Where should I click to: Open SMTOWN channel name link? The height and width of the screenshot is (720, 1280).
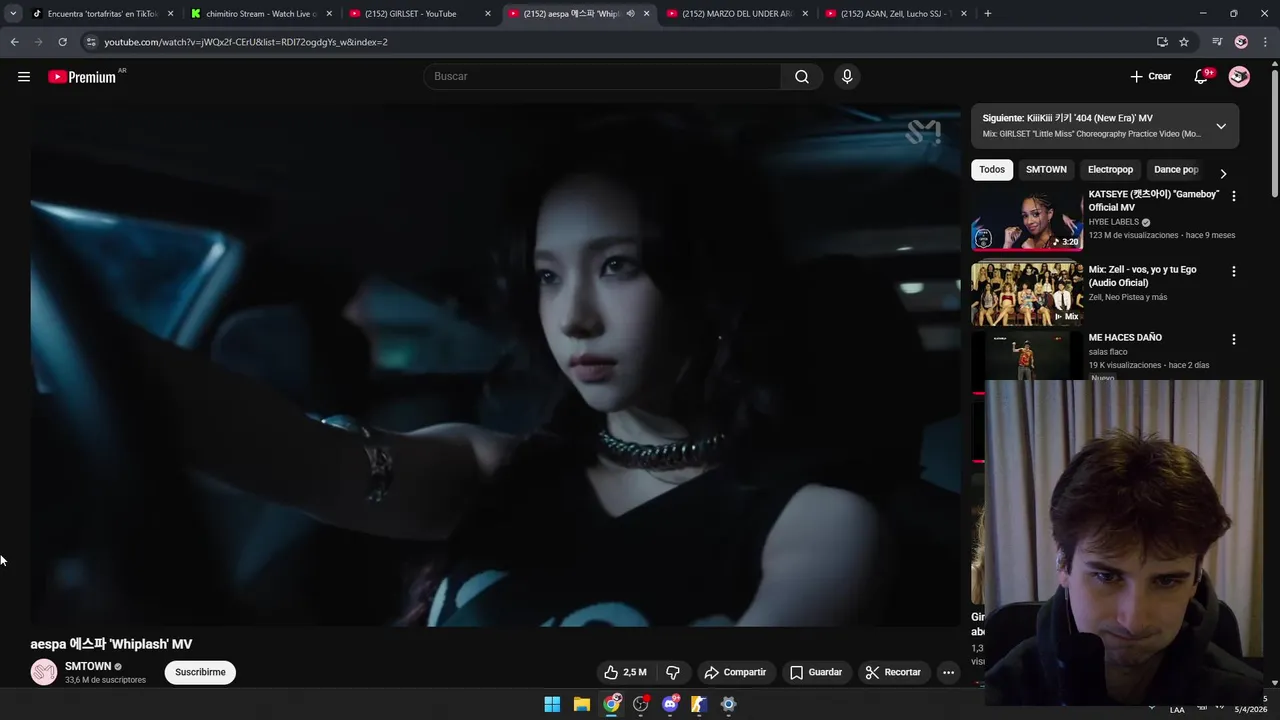88,666
